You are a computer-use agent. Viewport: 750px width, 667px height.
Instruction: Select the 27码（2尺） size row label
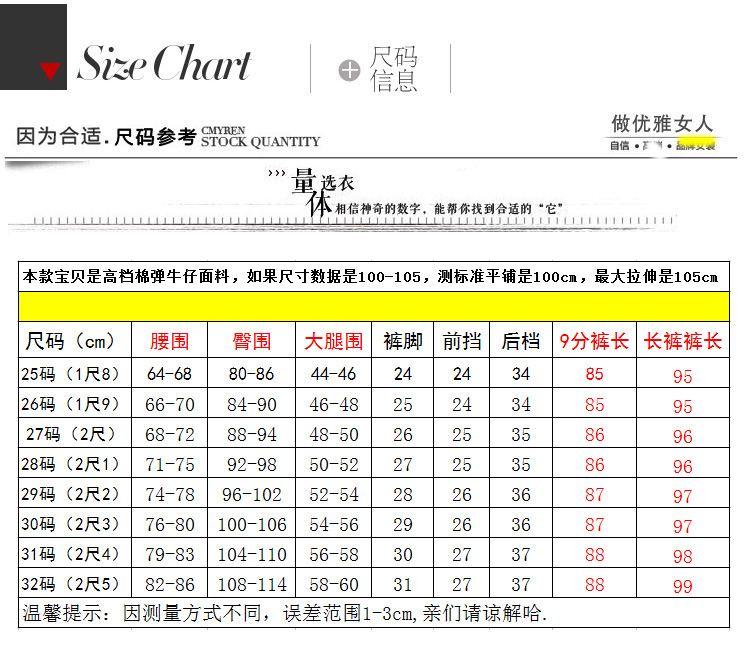(71, 434)
